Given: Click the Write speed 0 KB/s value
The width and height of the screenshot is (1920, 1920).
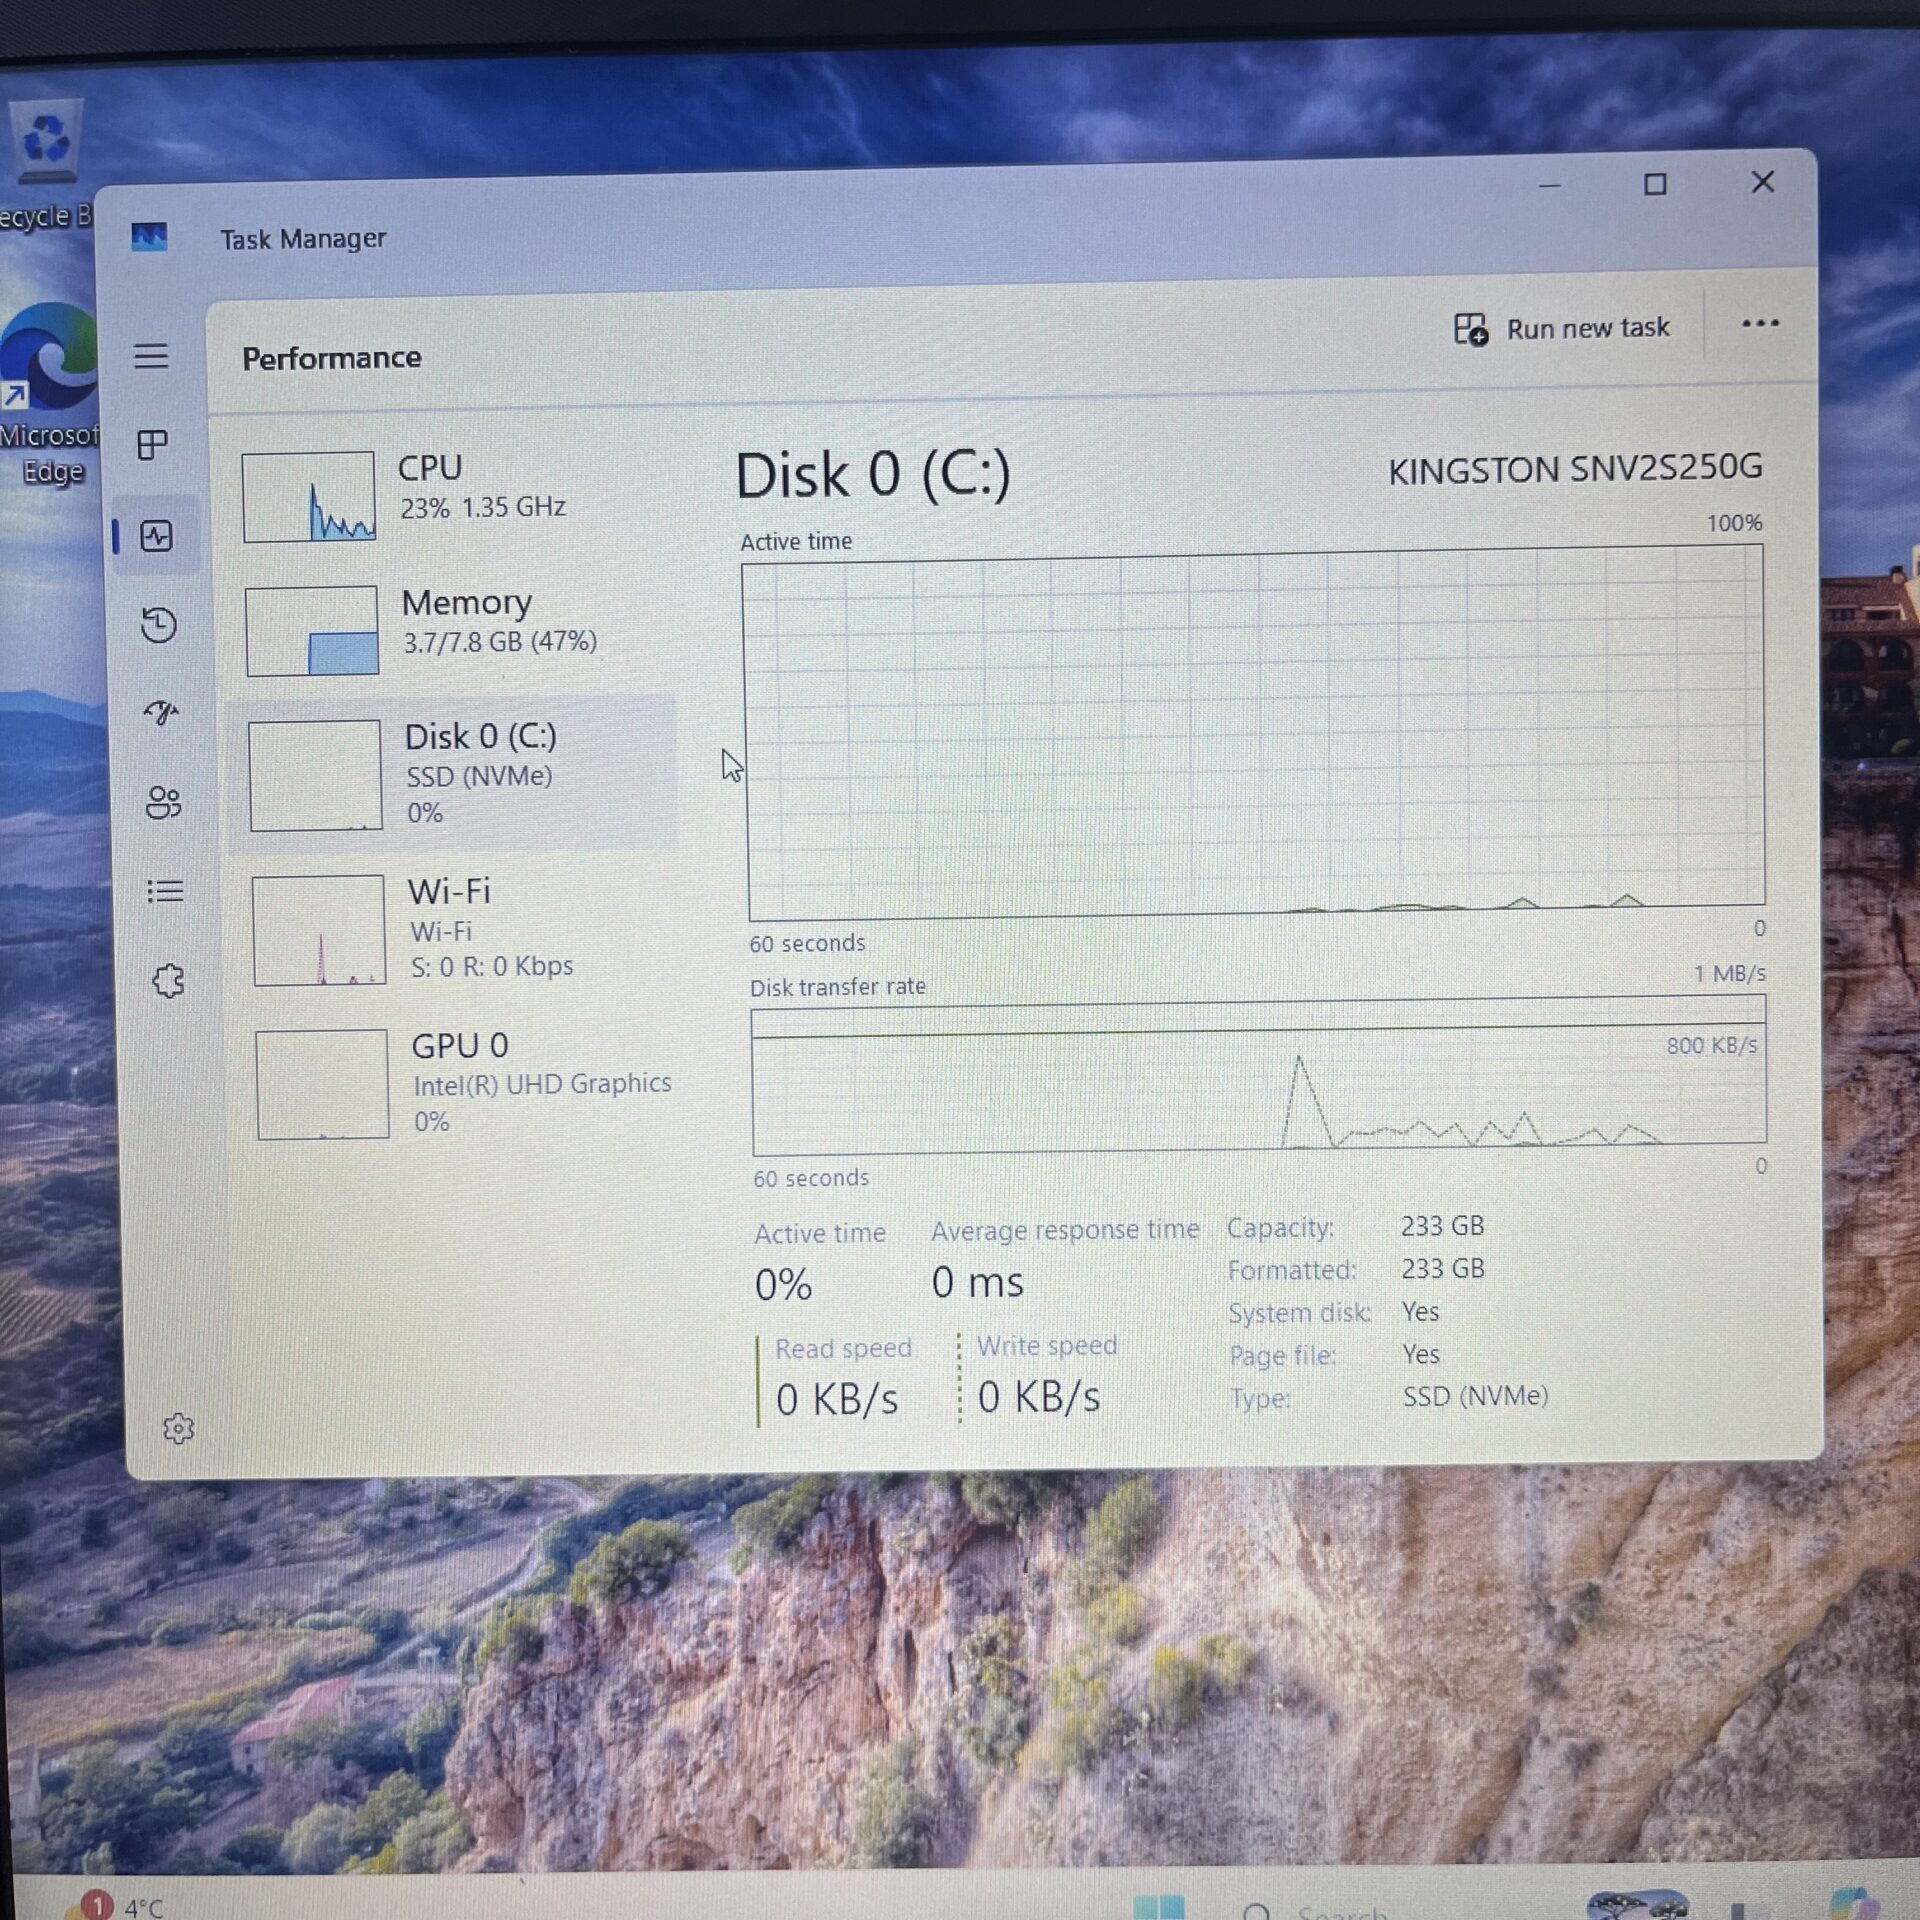Looking at the screenshot, I should [x=1039, y=1397].
